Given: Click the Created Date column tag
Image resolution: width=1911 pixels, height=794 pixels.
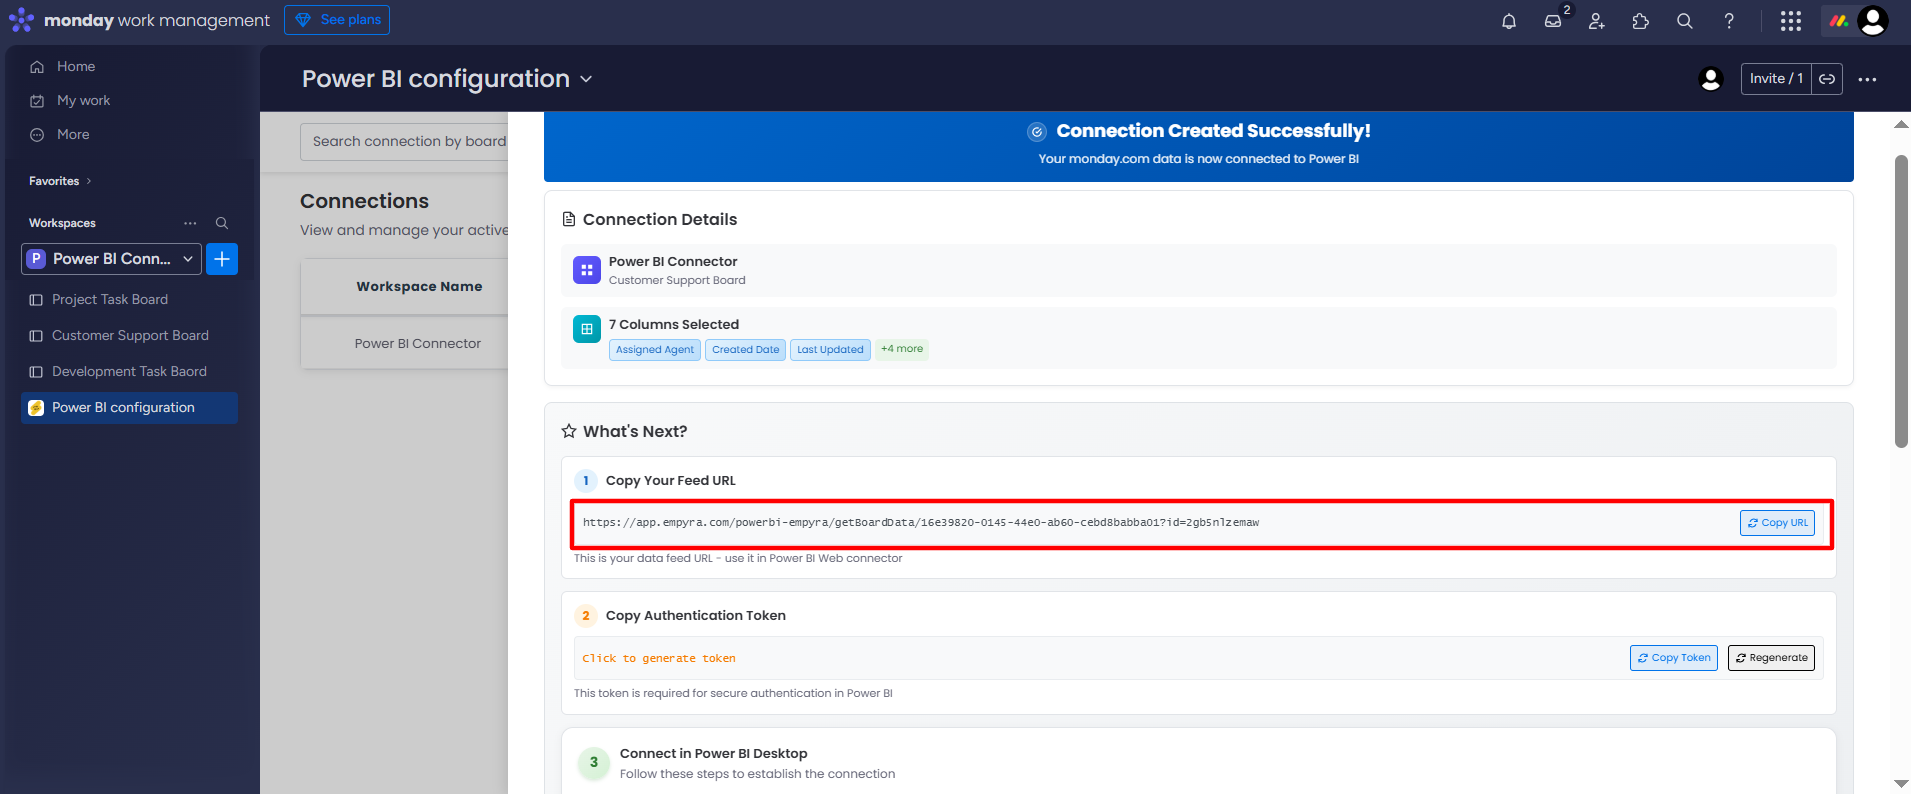Looking at the screenshot, I should 746,350.
